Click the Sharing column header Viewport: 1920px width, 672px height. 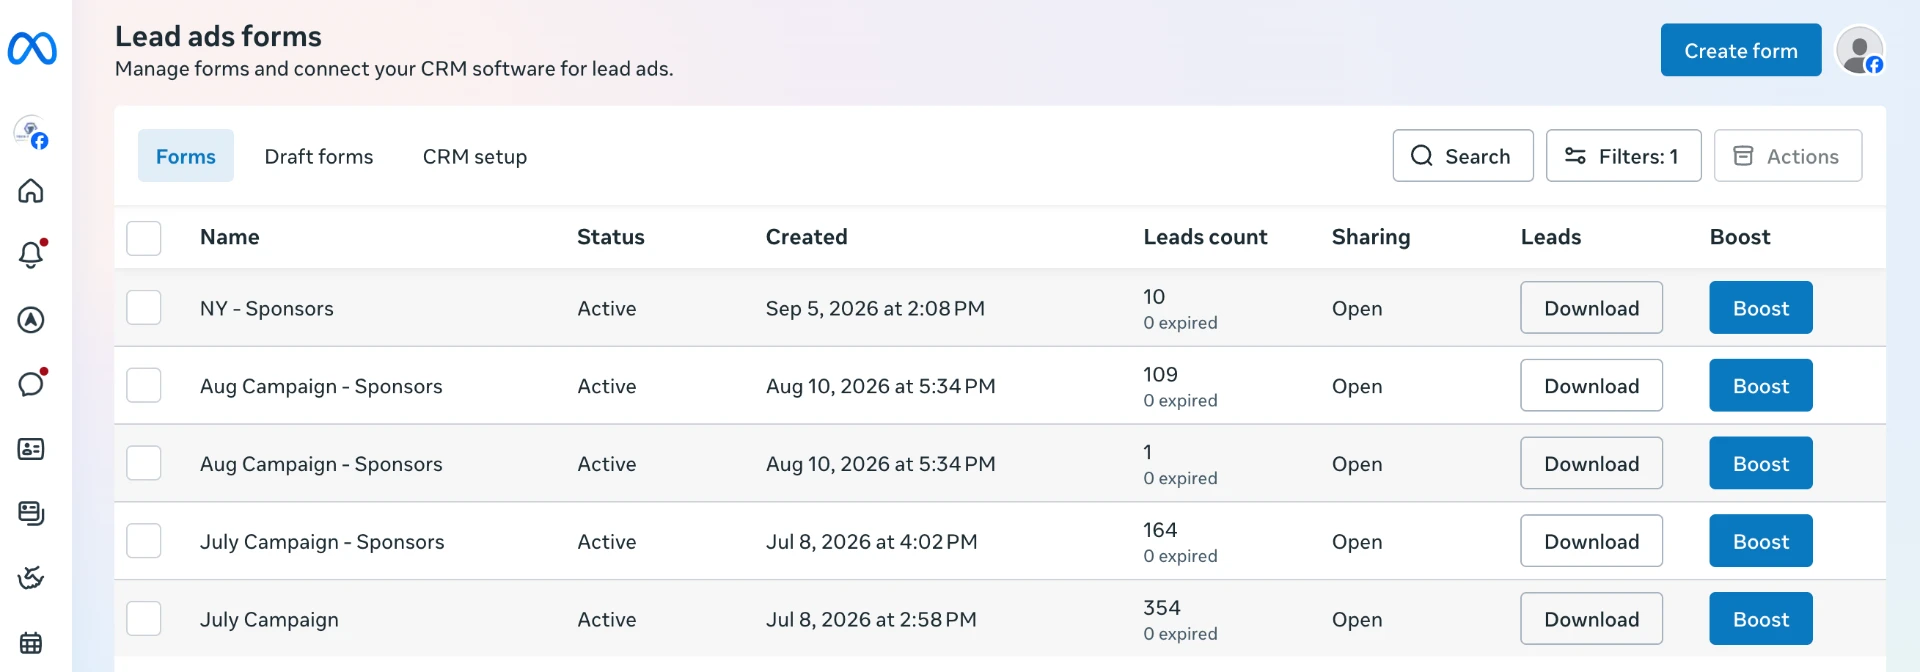click(x=1371, y=237)
